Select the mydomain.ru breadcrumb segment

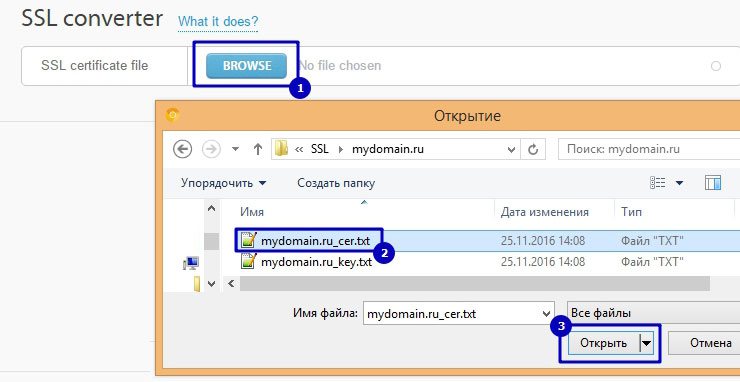[388, 149]
